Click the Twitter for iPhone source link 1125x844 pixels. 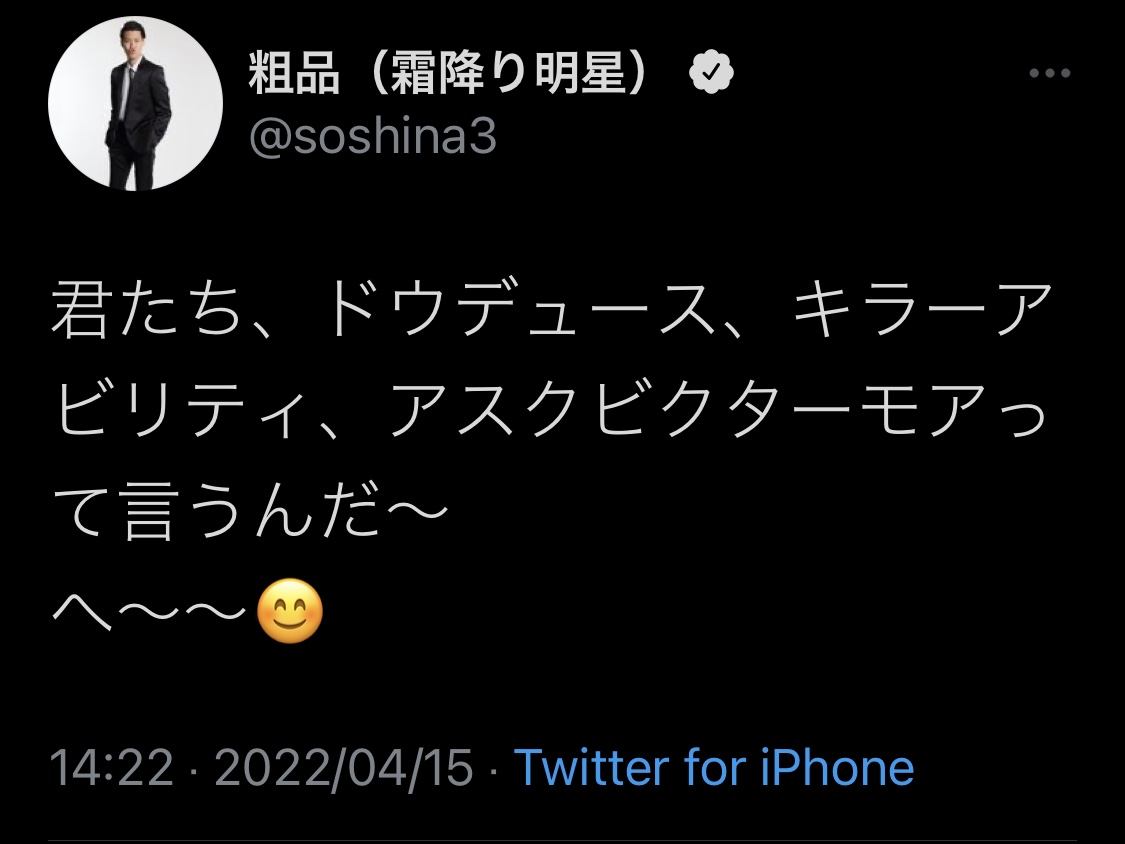click(x=714, y=768)
